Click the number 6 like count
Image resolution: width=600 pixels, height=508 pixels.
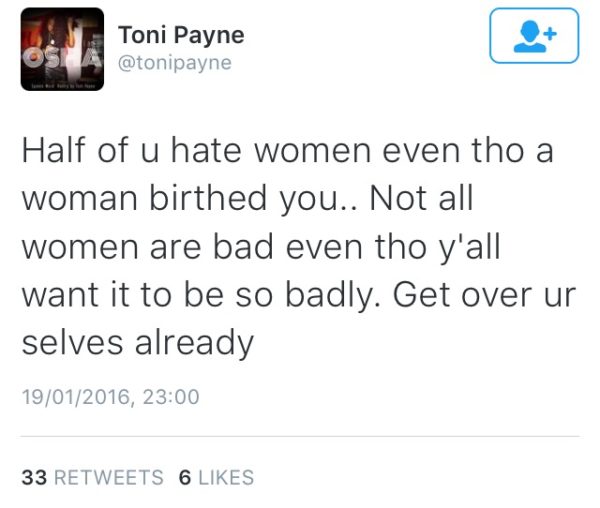point(185,477)
